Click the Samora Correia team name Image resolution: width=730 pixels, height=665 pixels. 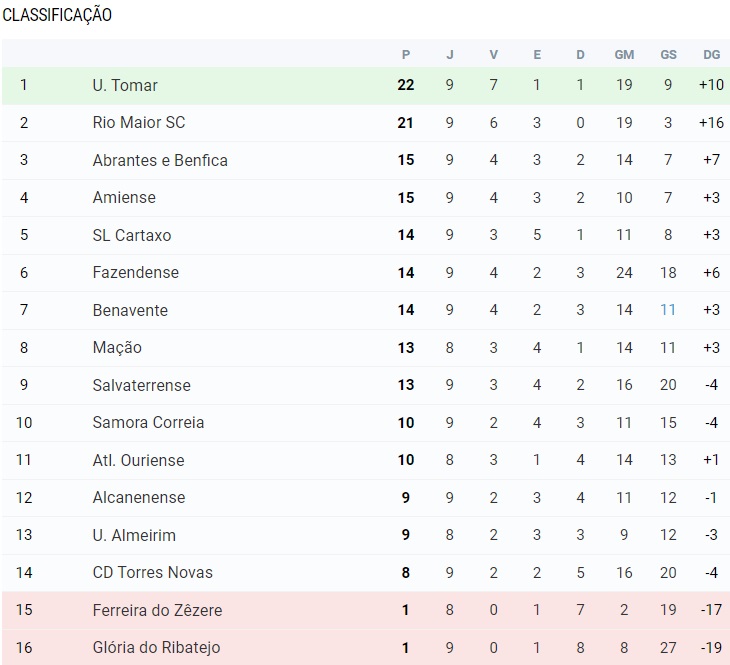[148, 422]
